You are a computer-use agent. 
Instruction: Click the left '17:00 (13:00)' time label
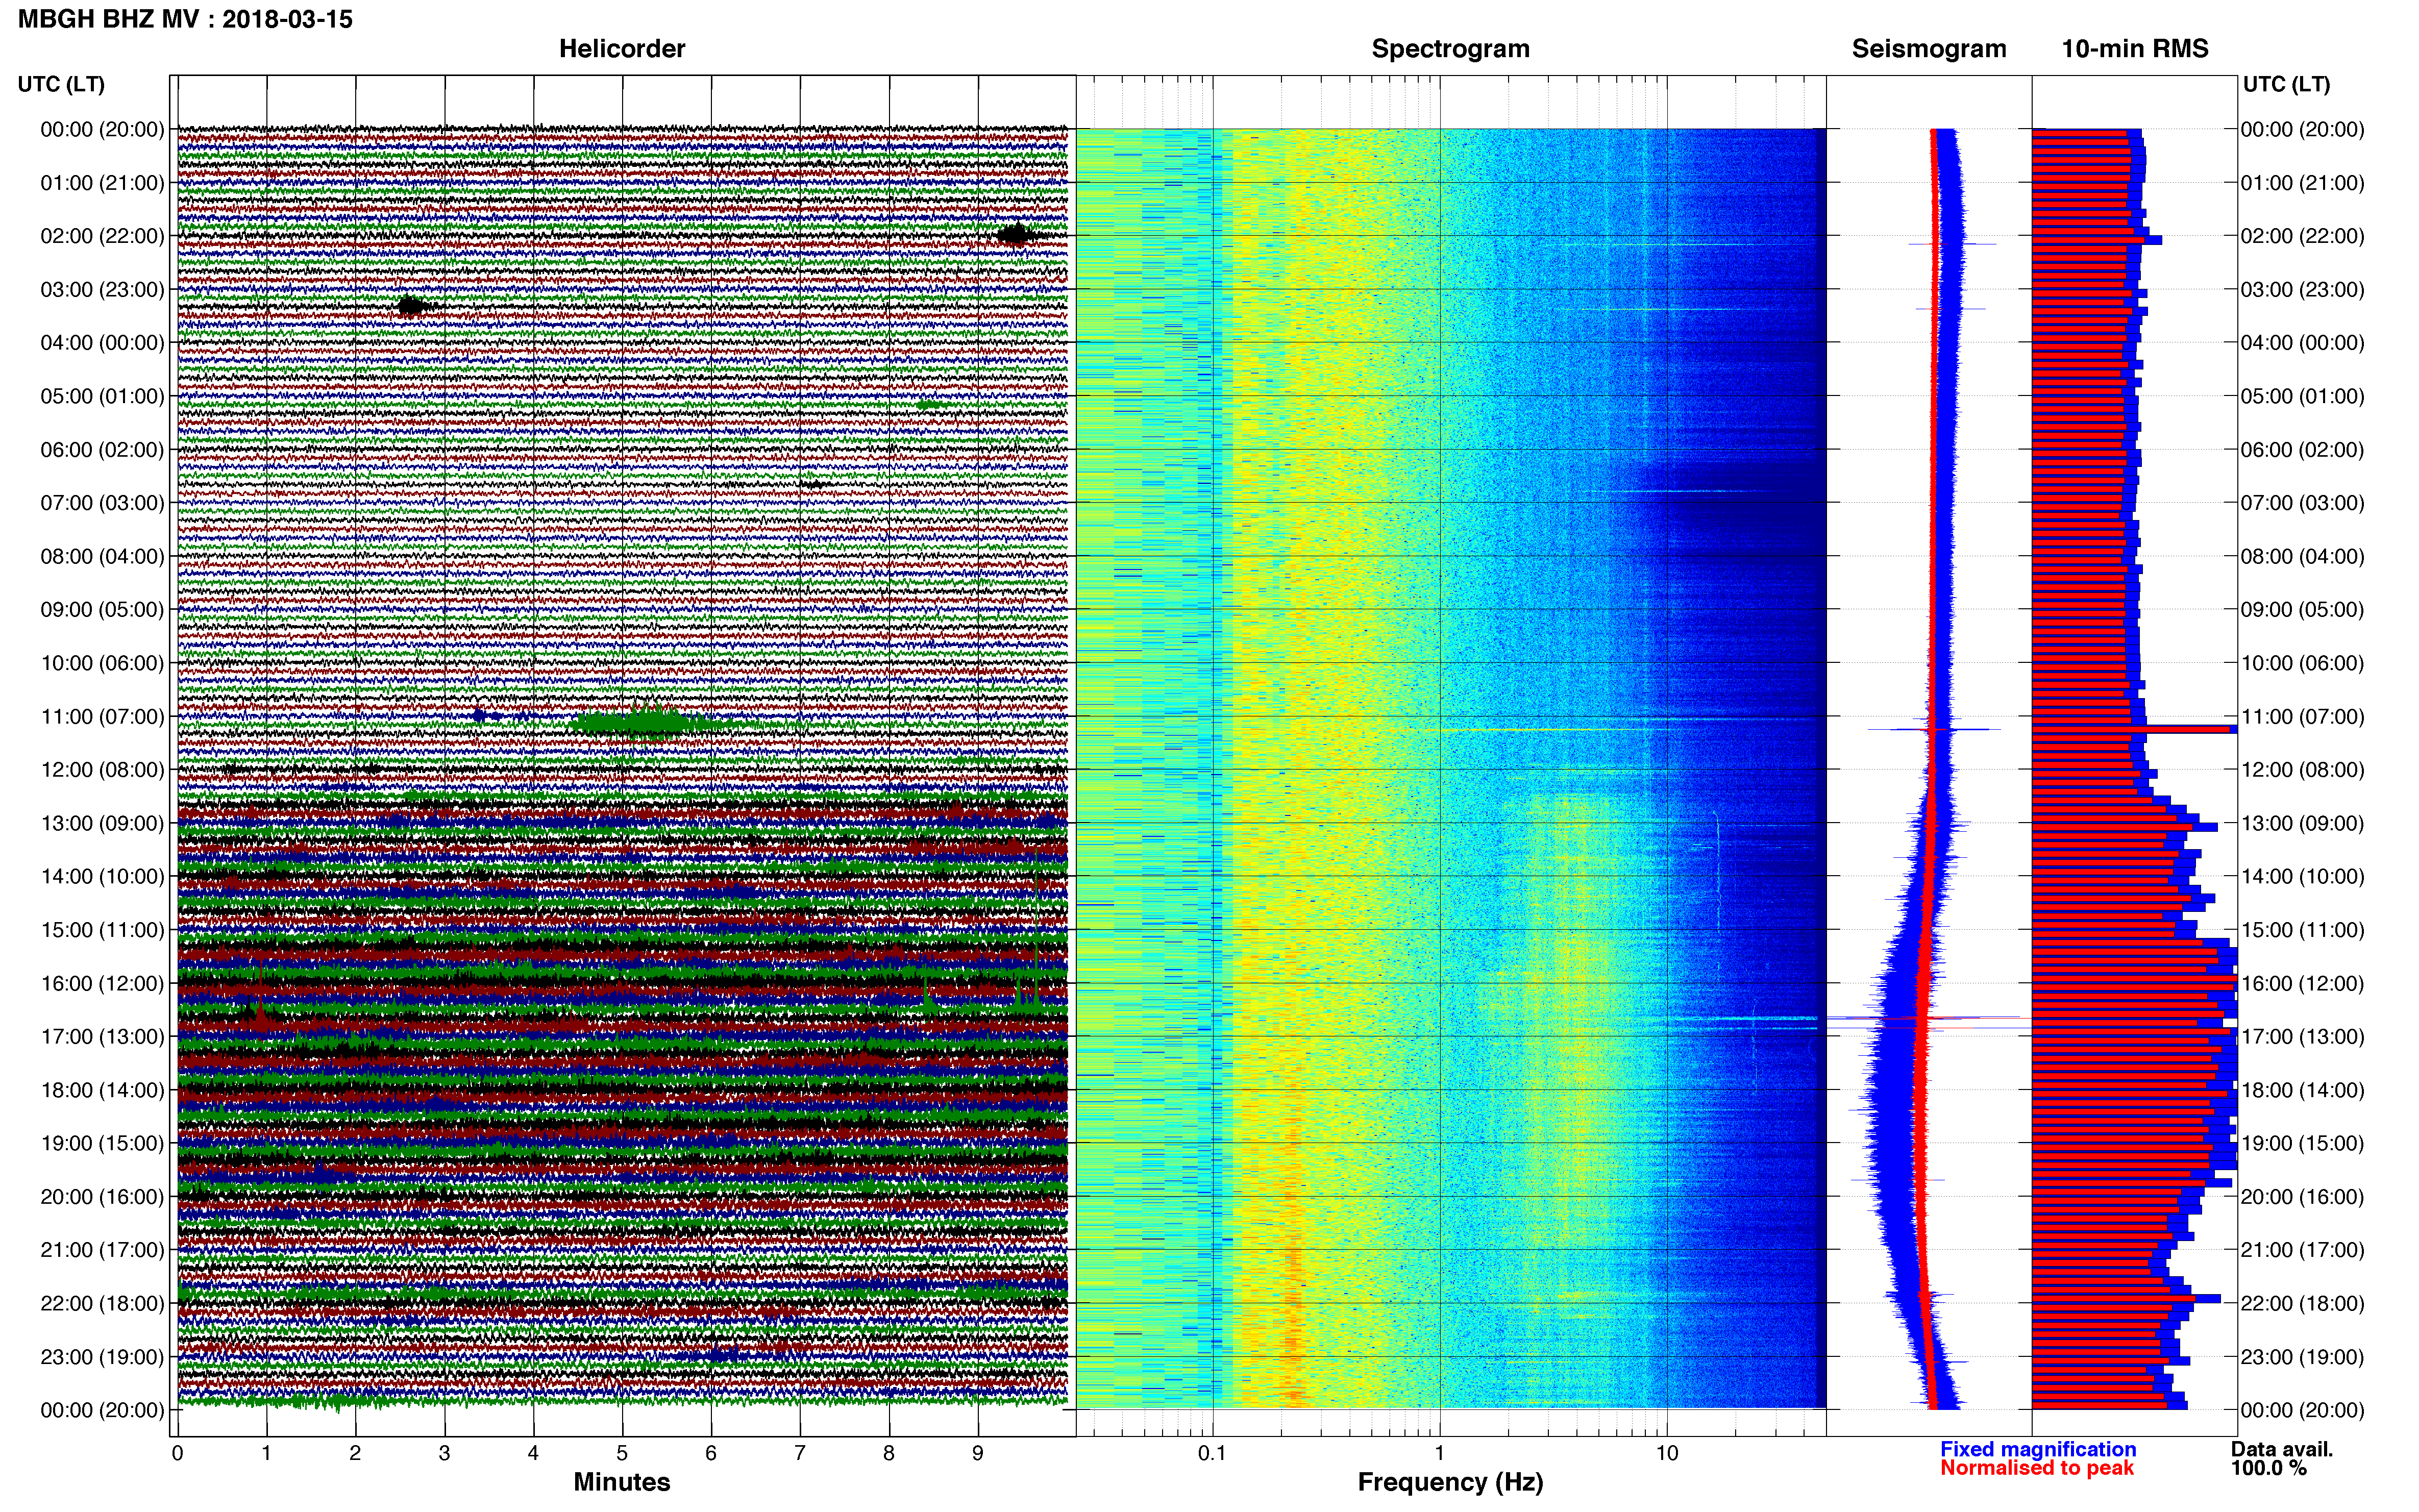tap(102, 1037)
